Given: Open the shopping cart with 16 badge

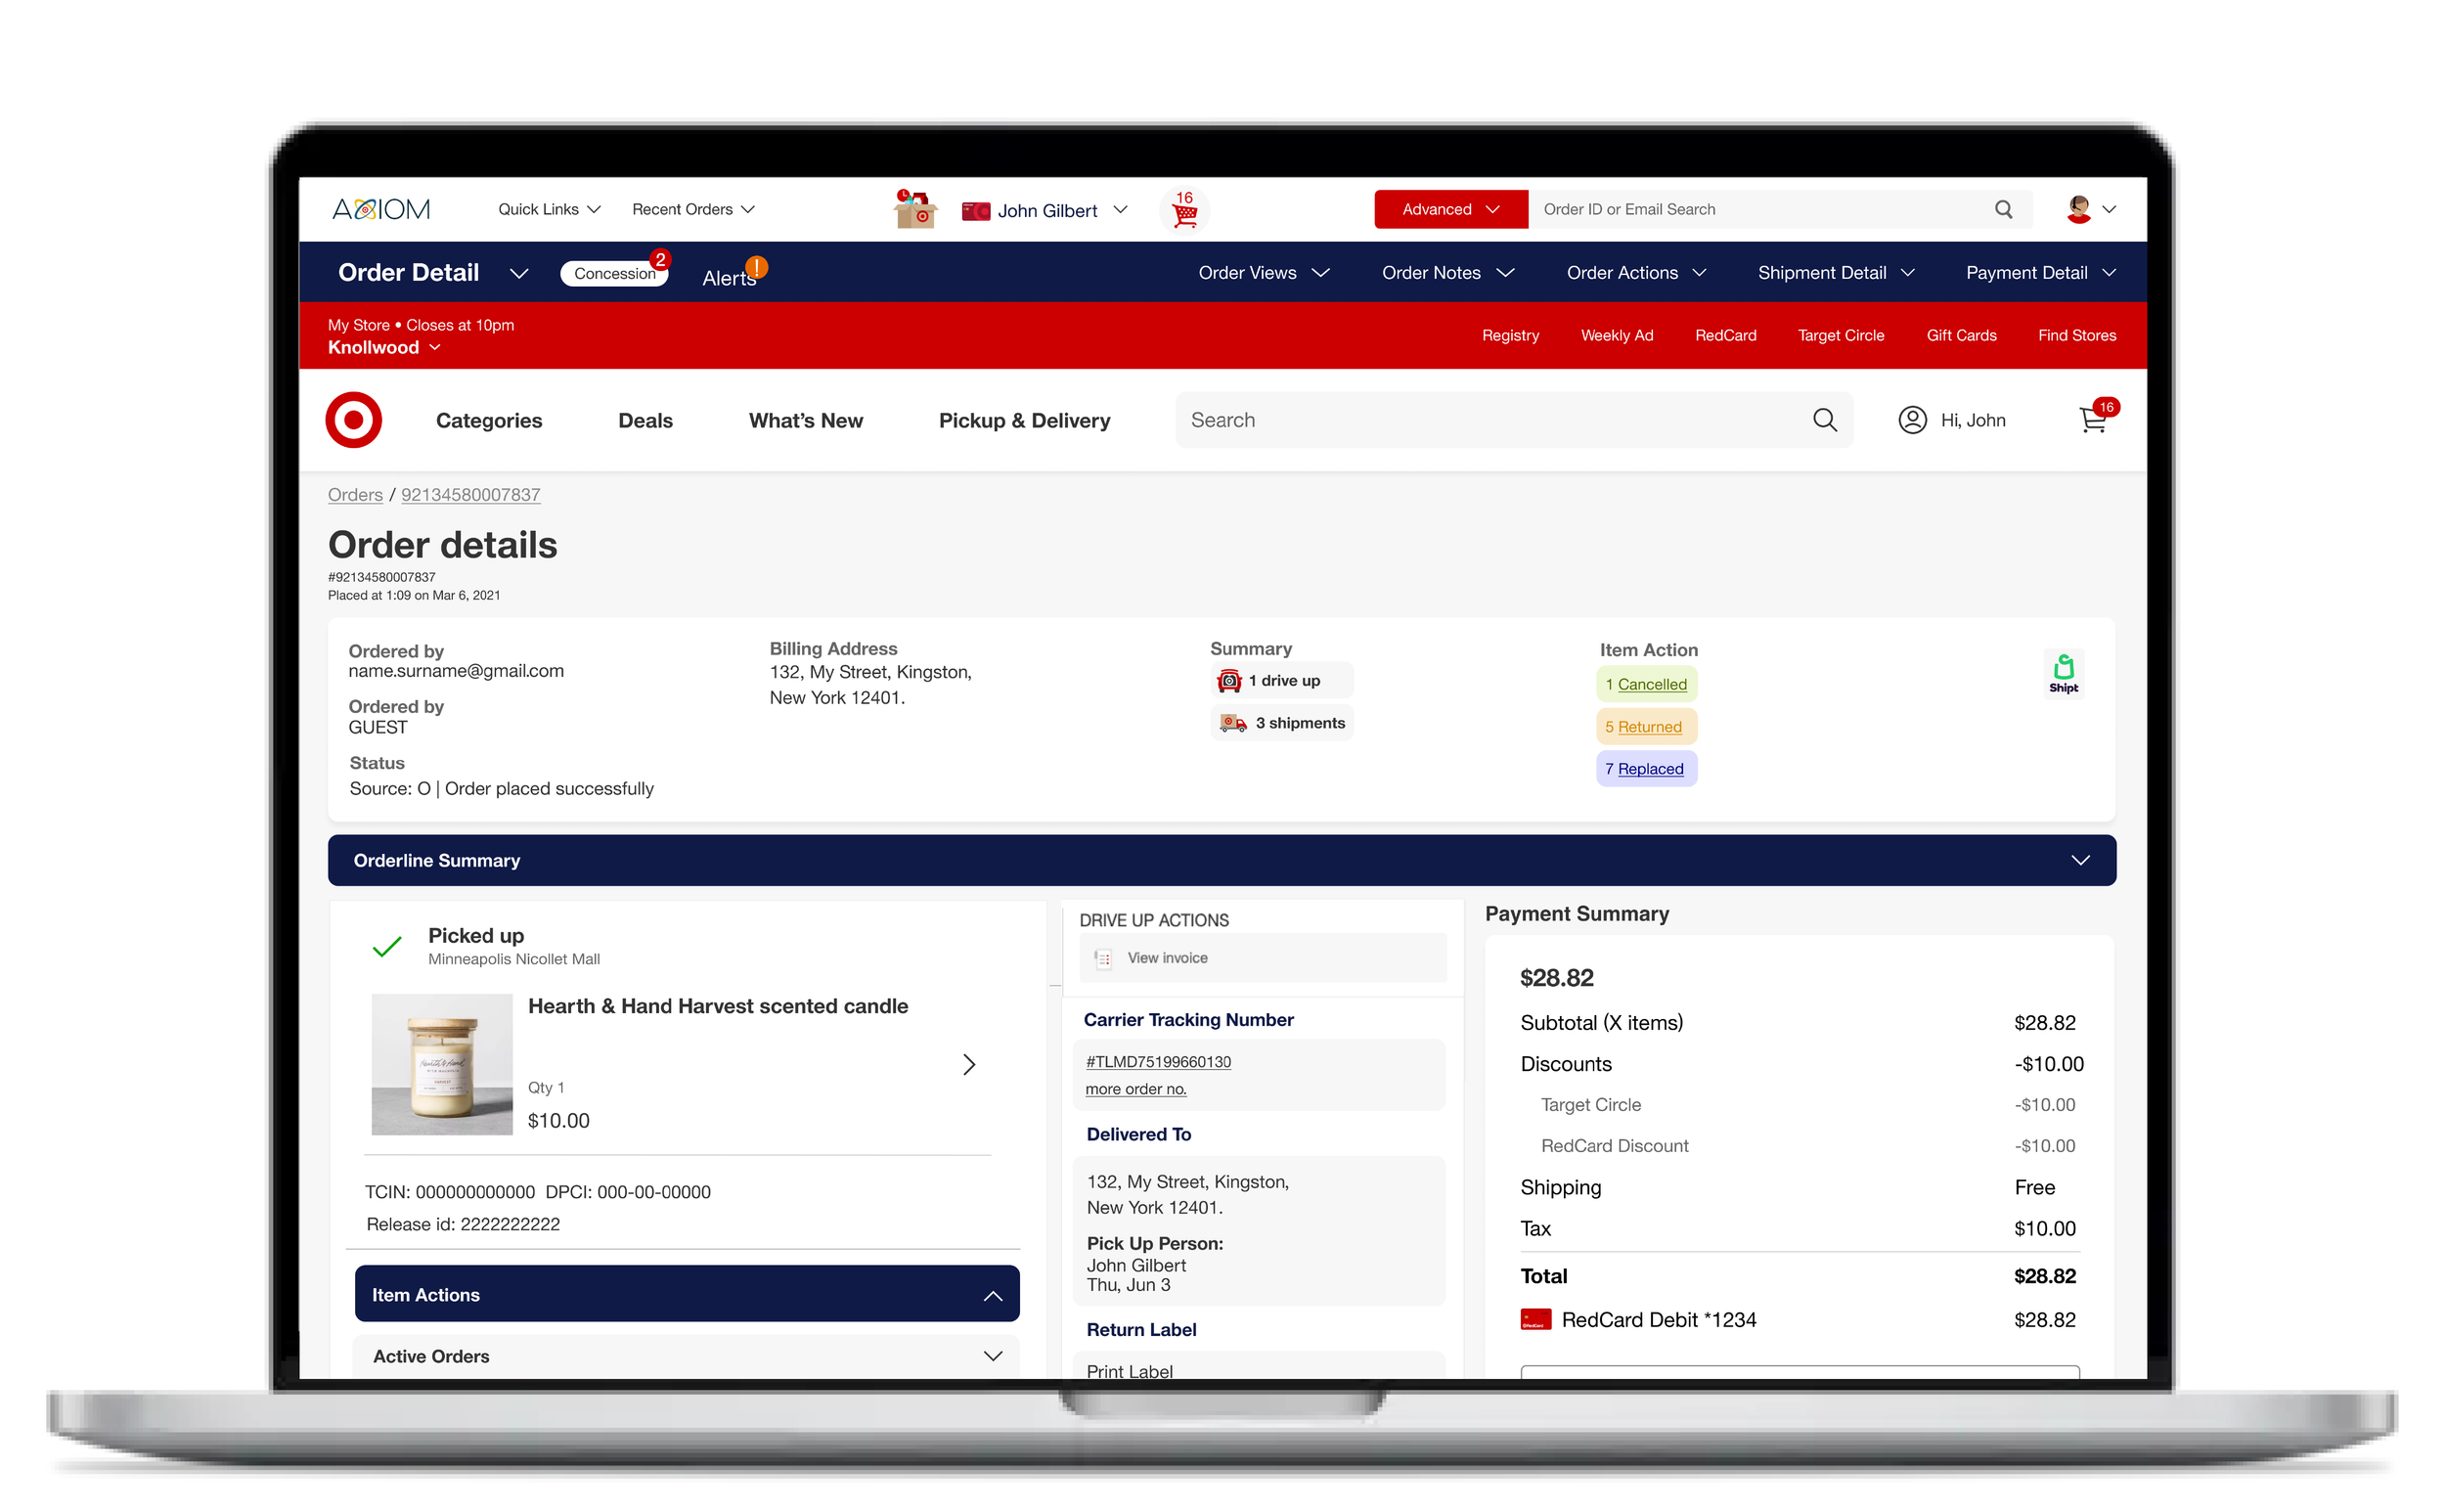Looking at the screenshot, I should coord(2097,417).
